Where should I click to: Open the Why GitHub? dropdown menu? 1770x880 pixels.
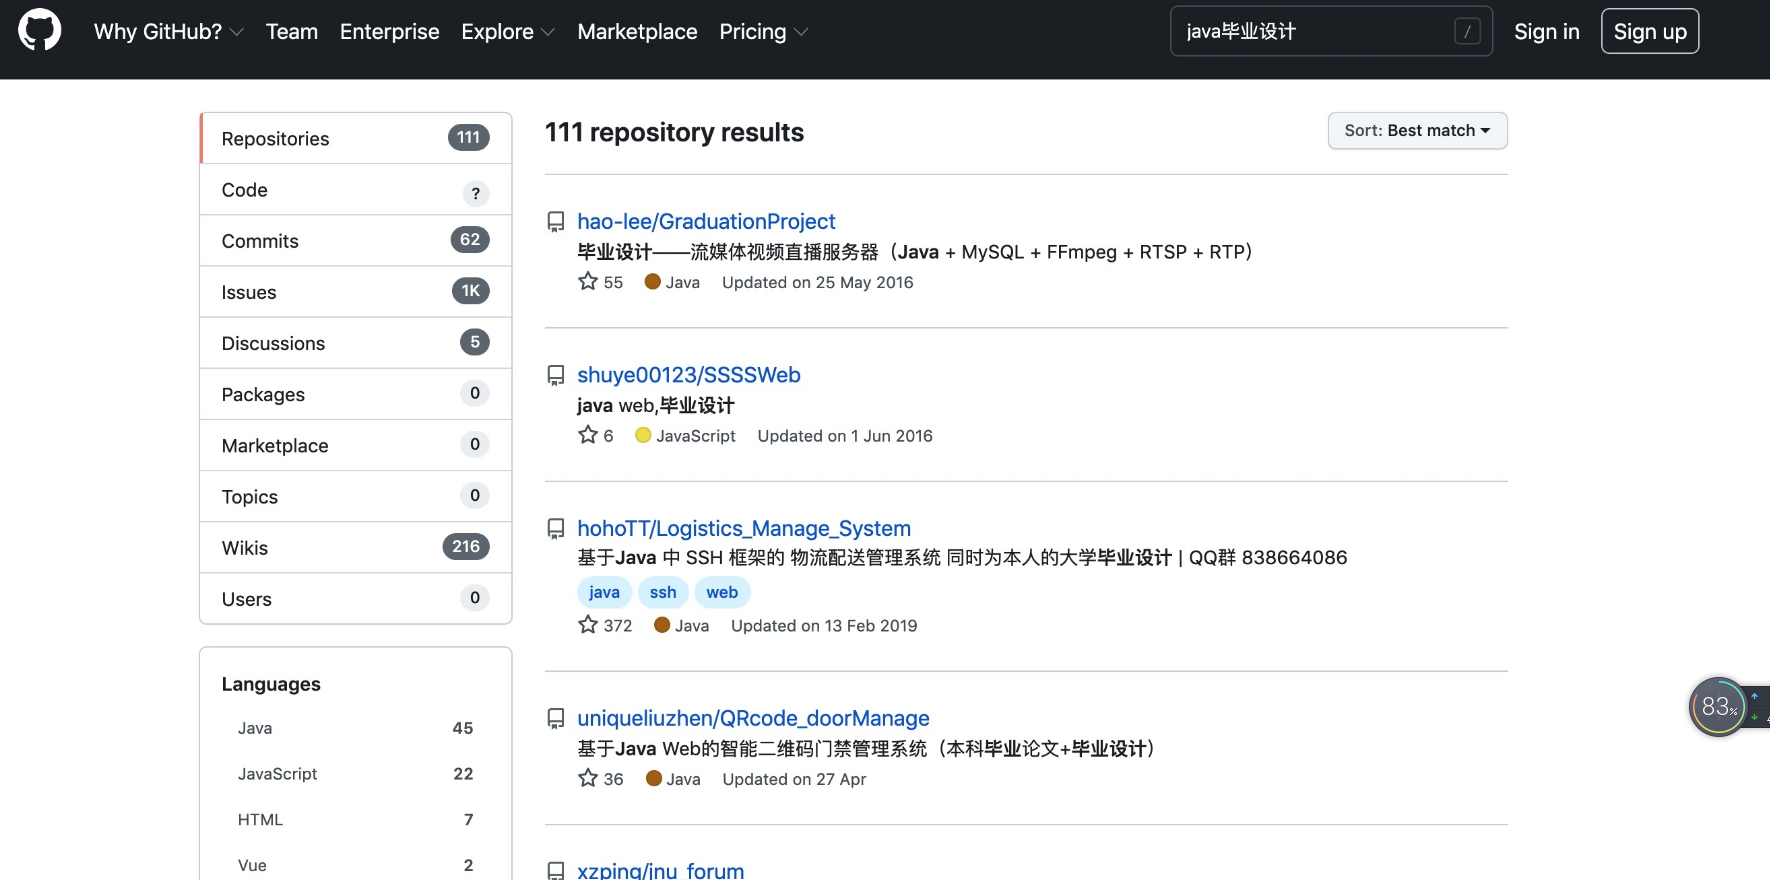(168, 32)
